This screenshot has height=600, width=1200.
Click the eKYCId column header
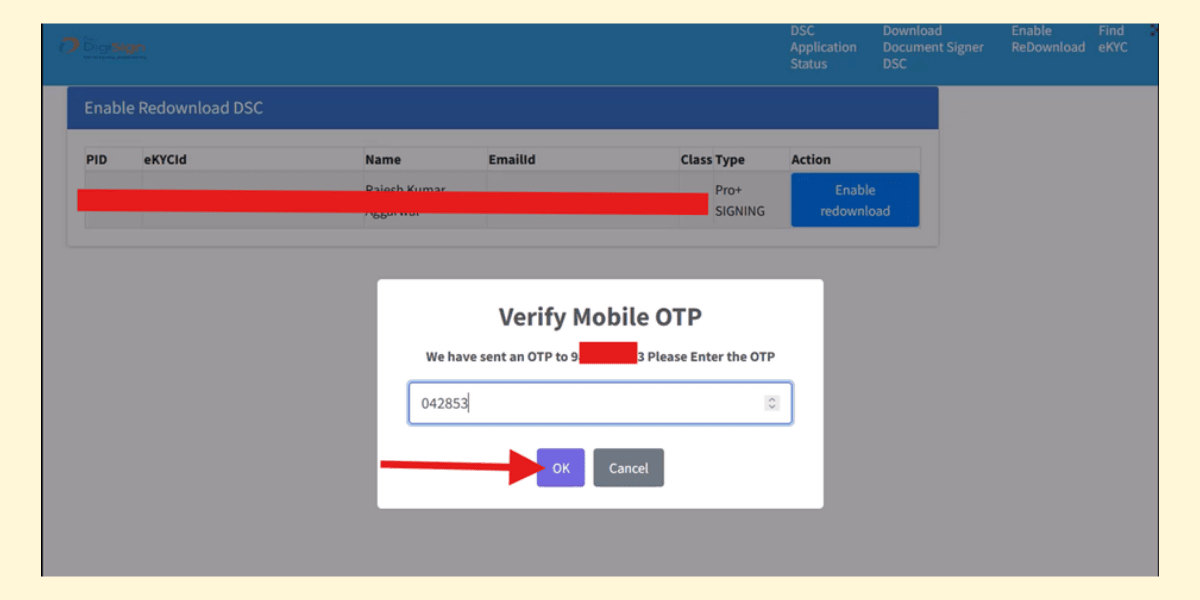coord(166,159)
